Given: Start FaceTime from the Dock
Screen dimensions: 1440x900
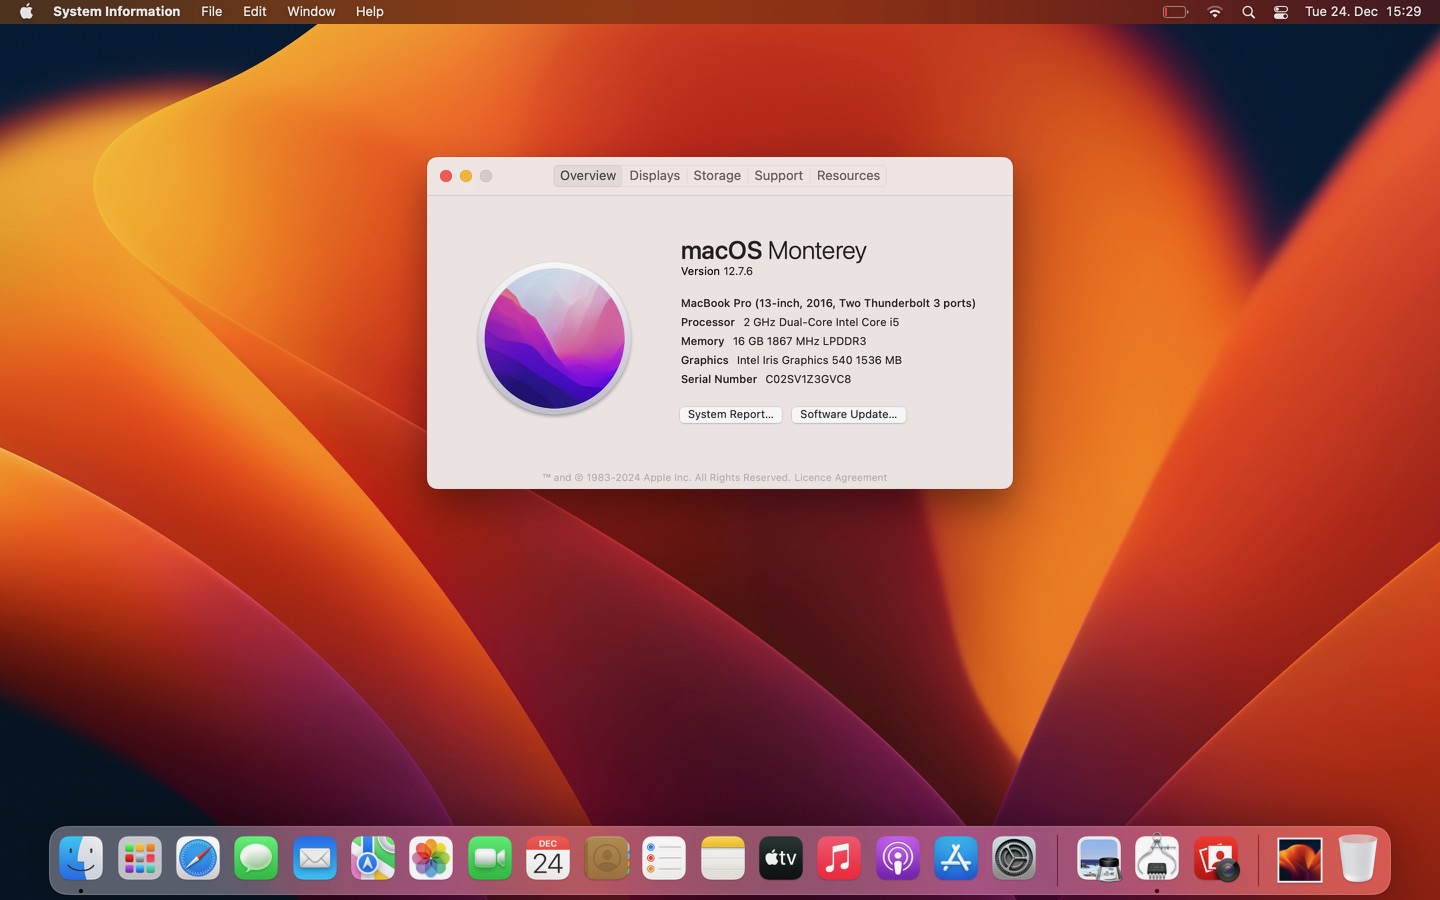Looking at the screenshot, I should click(x=490, y=859).
